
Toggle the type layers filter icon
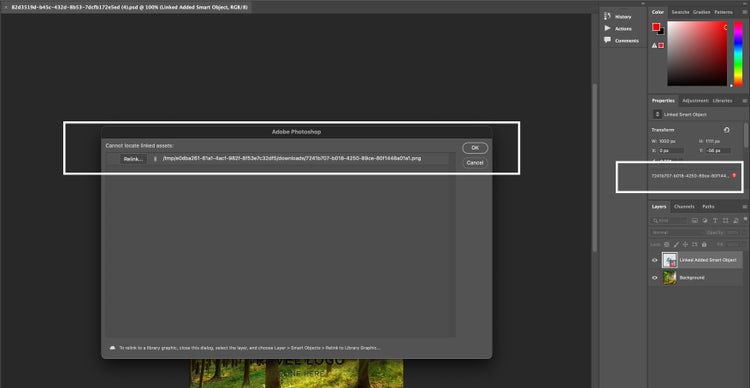pos(715,221)
